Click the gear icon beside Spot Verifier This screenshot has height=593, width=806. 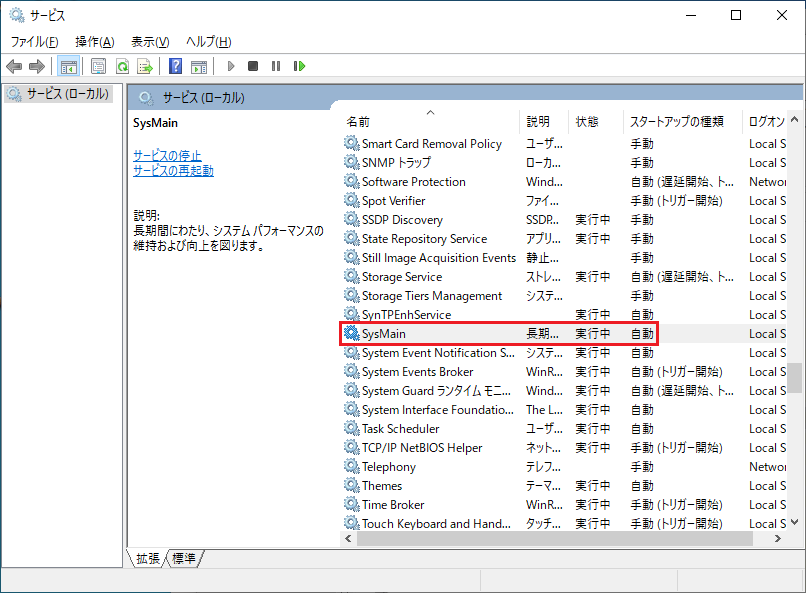(352, 200)
